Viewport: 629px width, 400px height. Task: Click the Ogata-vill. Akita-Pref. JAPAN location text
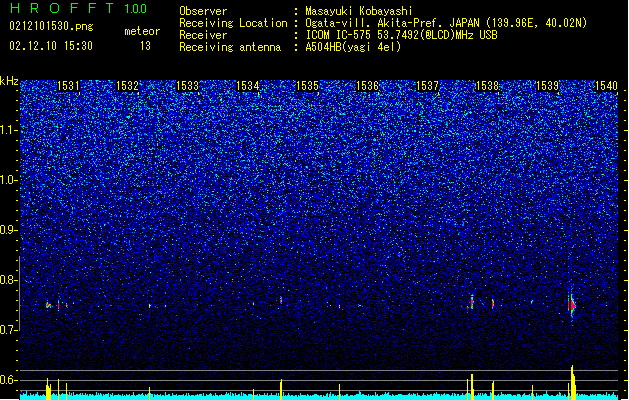pyautogui.click(x=446, y=23)
